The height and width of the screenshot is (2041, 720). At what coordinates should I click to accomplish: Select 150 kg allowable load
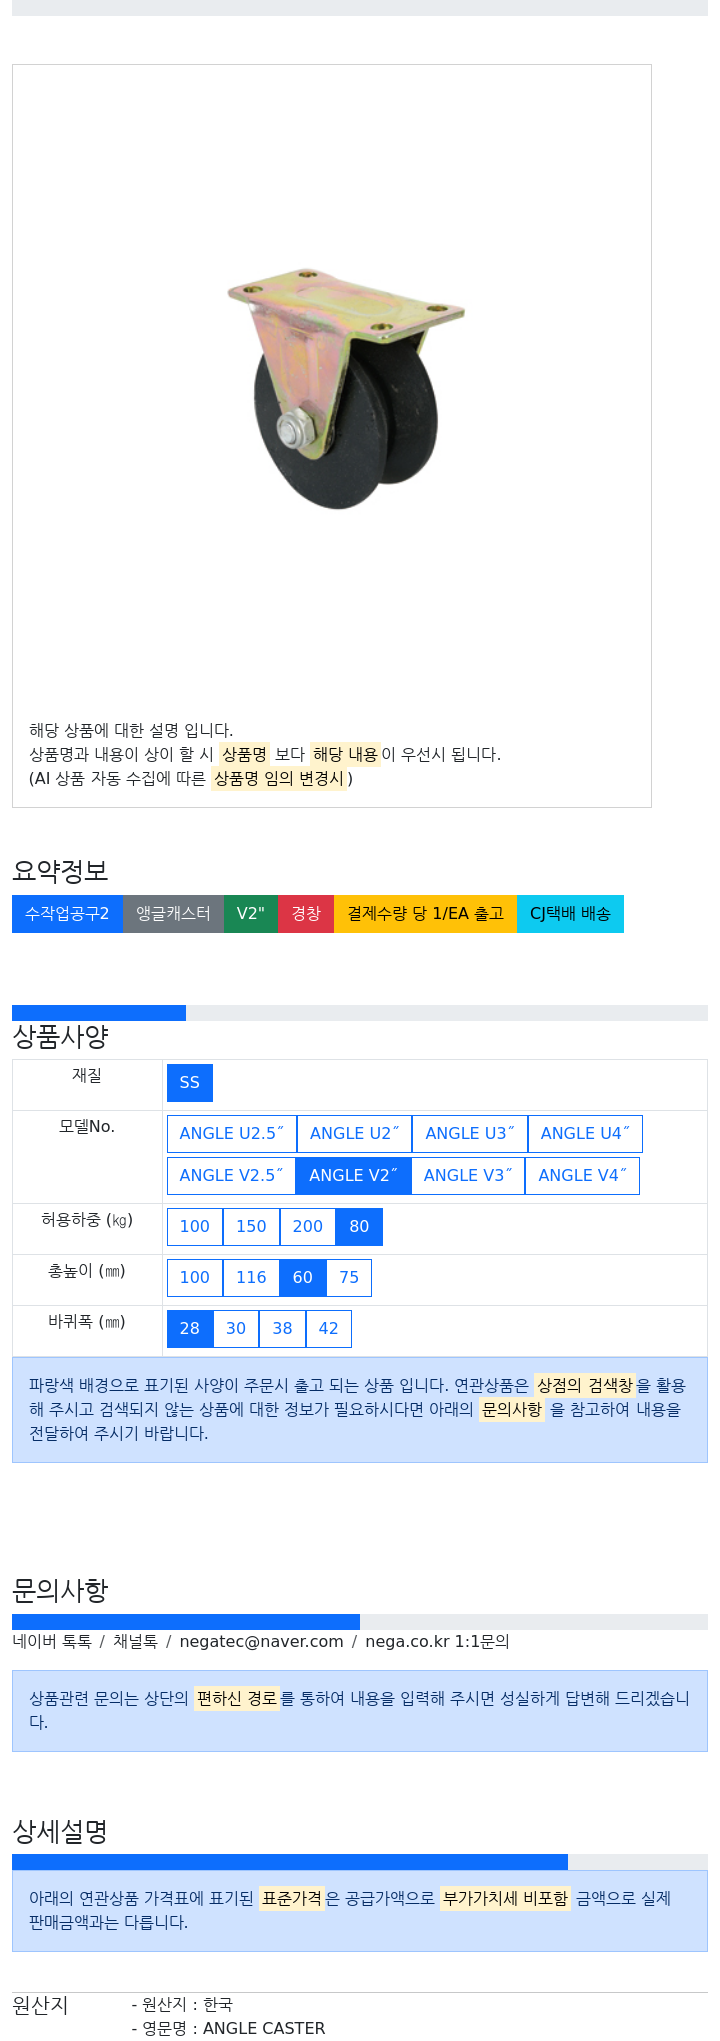click(x=251, y=1227)
